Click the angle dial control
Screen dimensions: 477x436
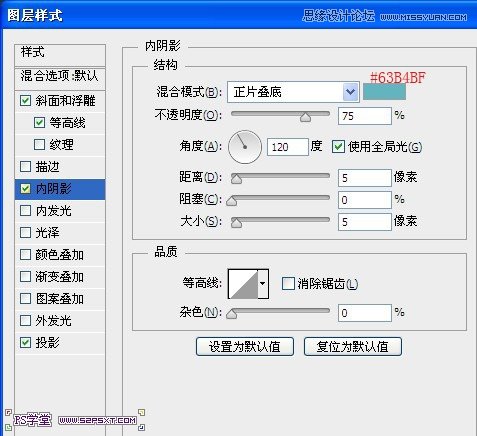coord(245,147)
